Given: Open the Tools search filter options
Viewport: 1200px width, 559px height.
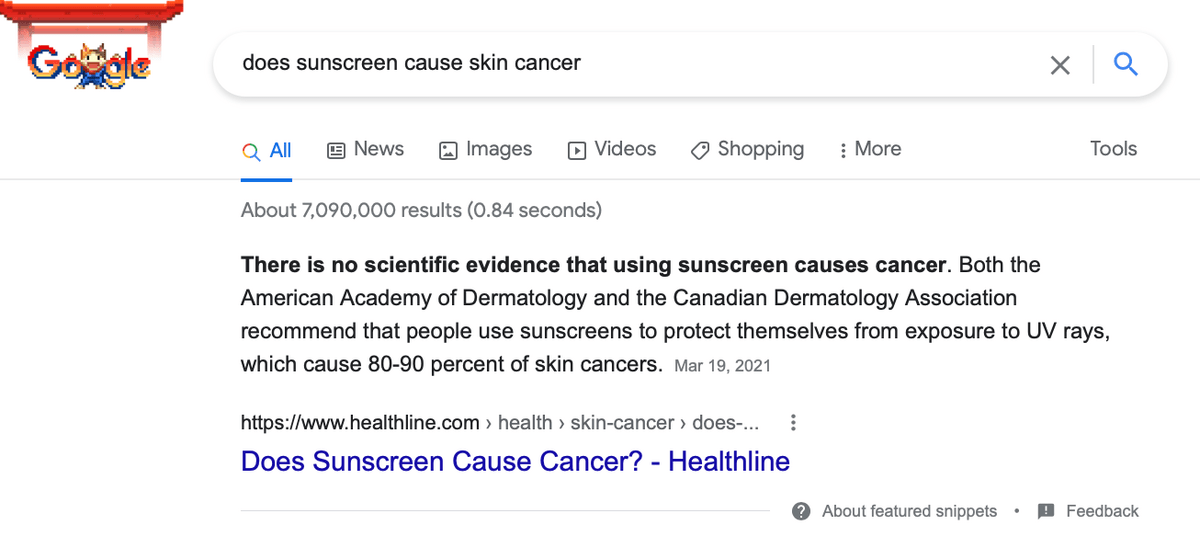Looking at the screenshot, I should (x=1113, y=149).
